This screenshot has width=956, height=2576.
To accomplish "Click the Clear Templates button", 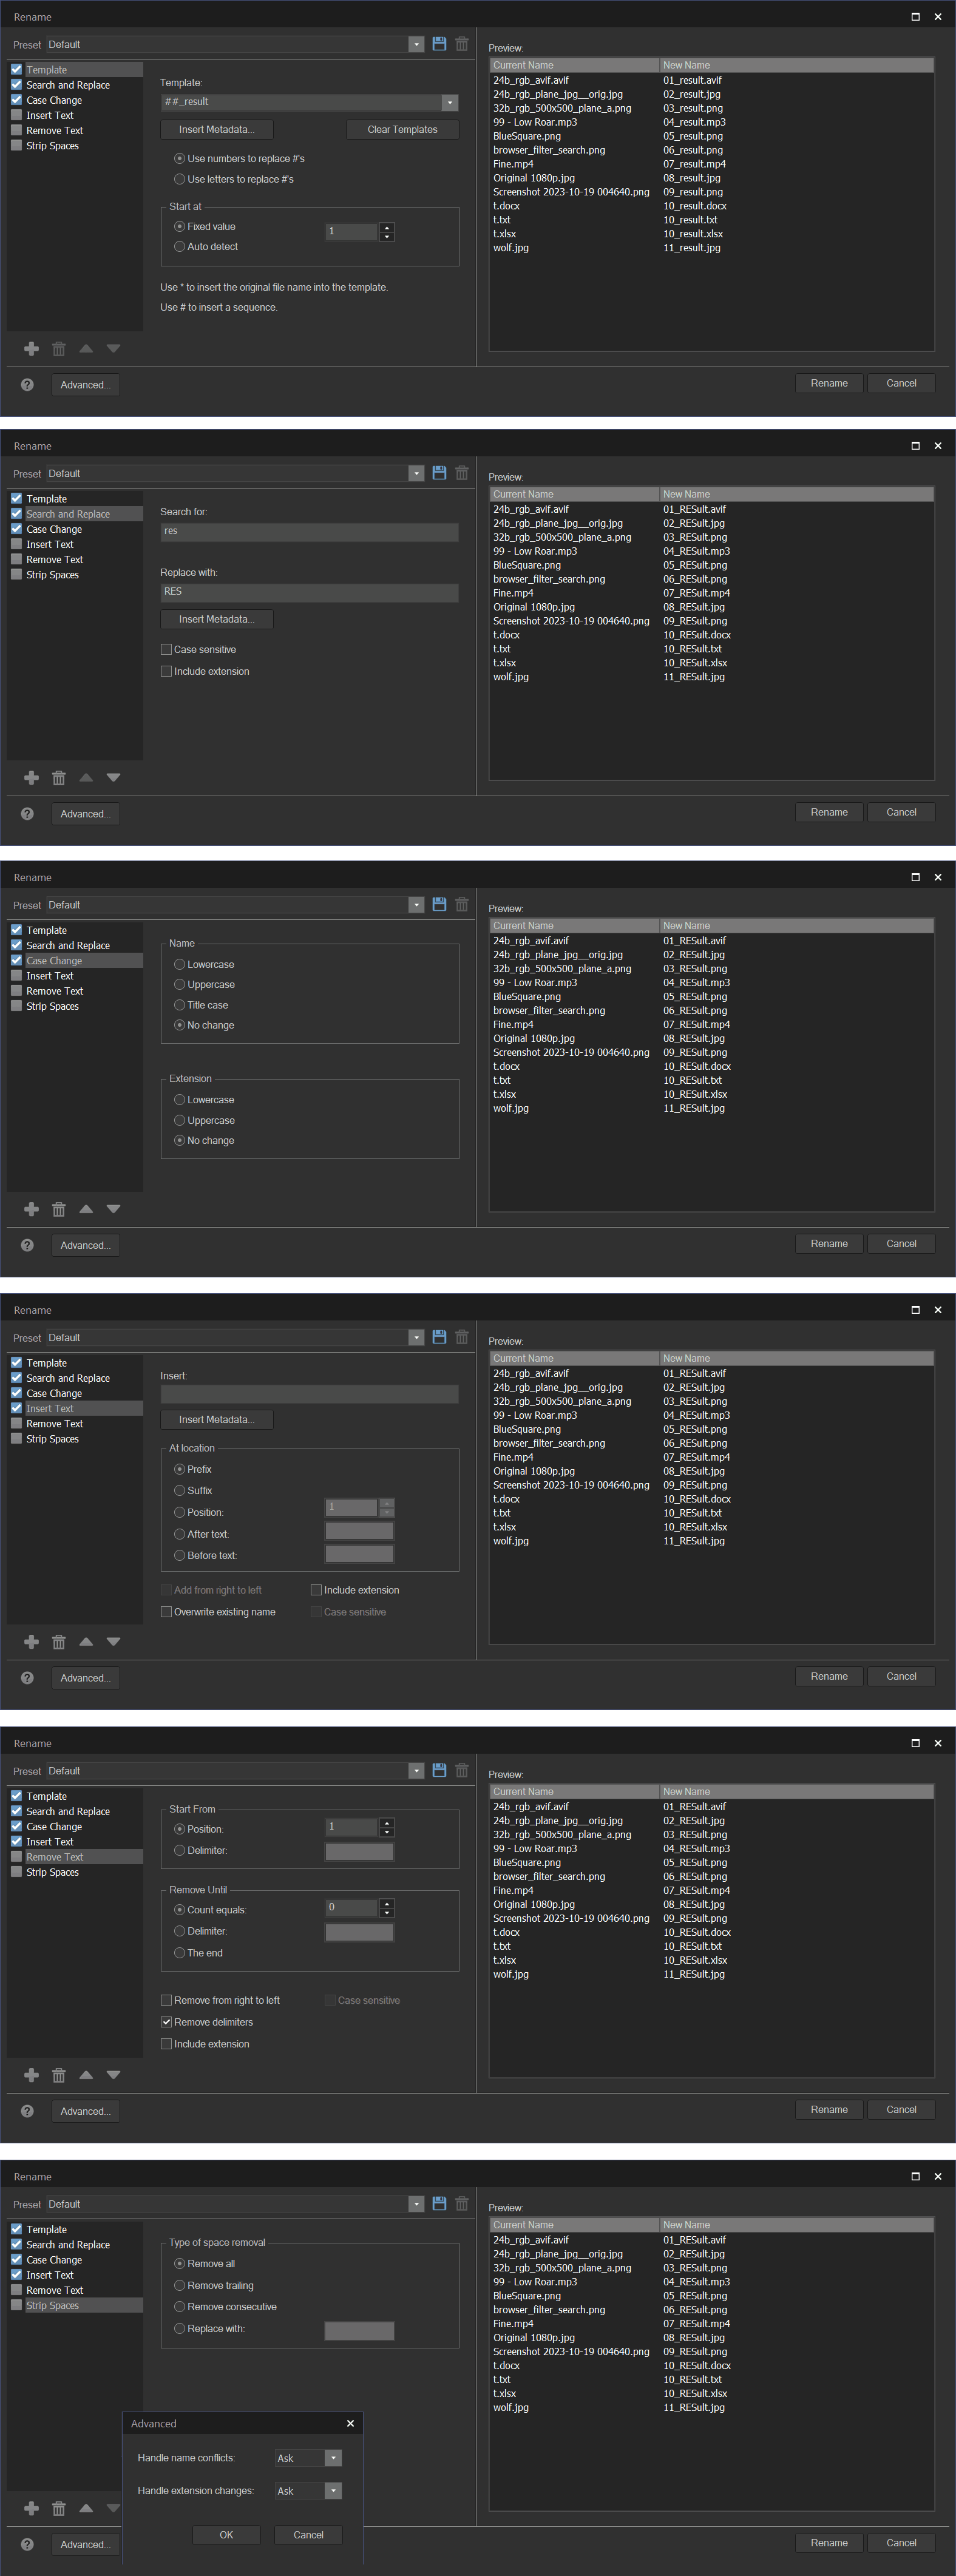I will coord(402,129).
